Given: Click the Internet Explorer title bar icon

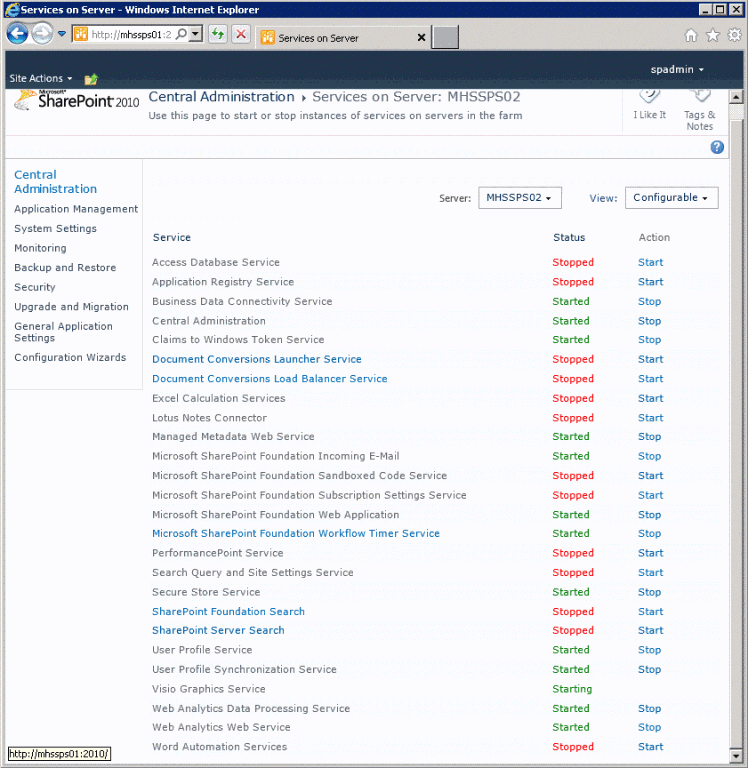Looking at the screenshot, I should (12, 10).
